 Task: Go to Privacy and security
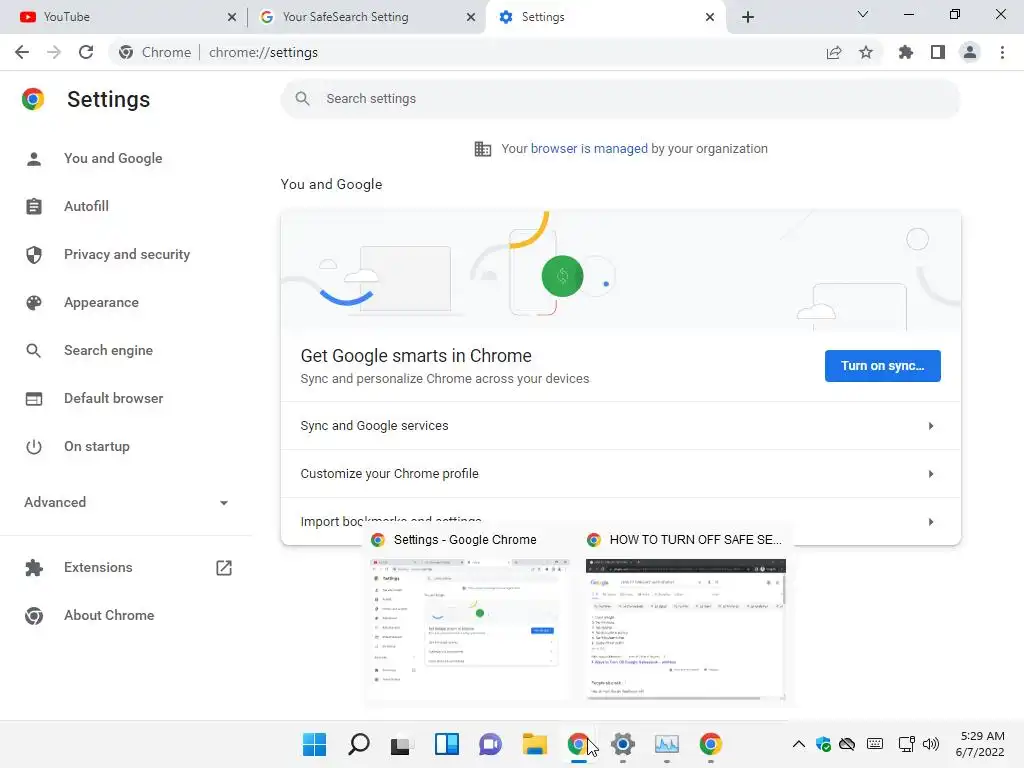127,255
